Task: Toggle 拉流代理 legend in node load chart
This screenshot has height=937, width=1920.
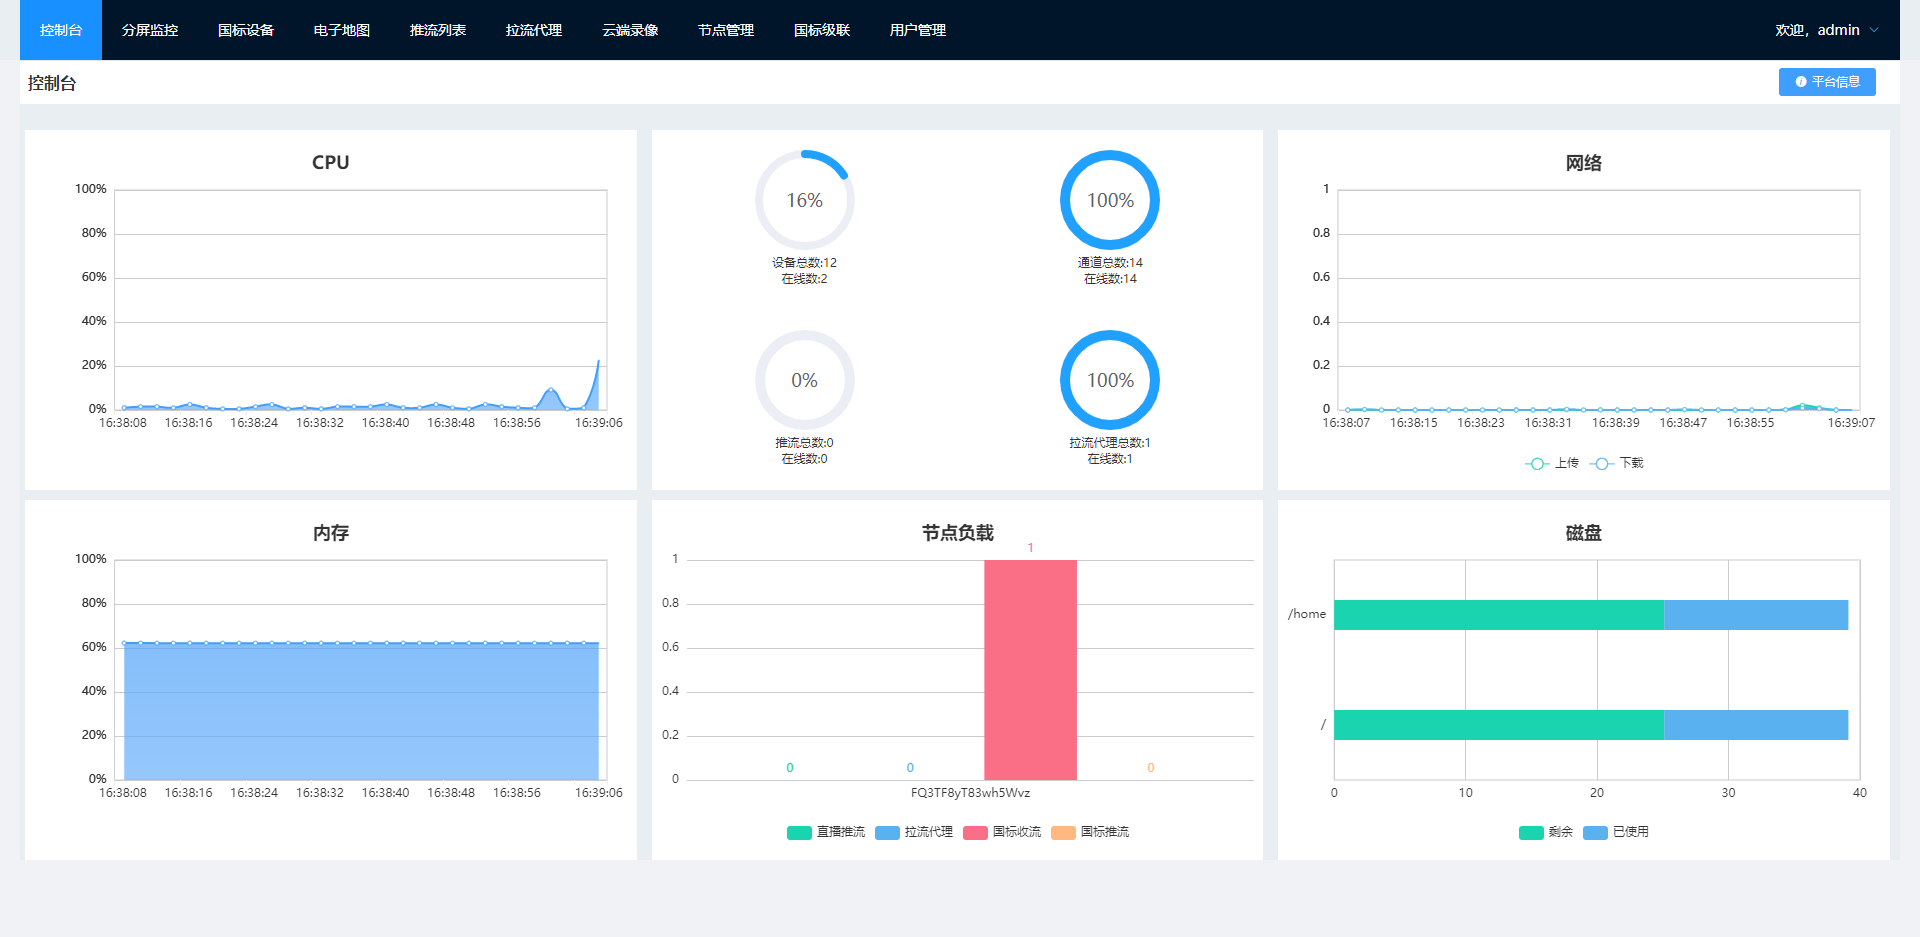Action: point(914,832)
